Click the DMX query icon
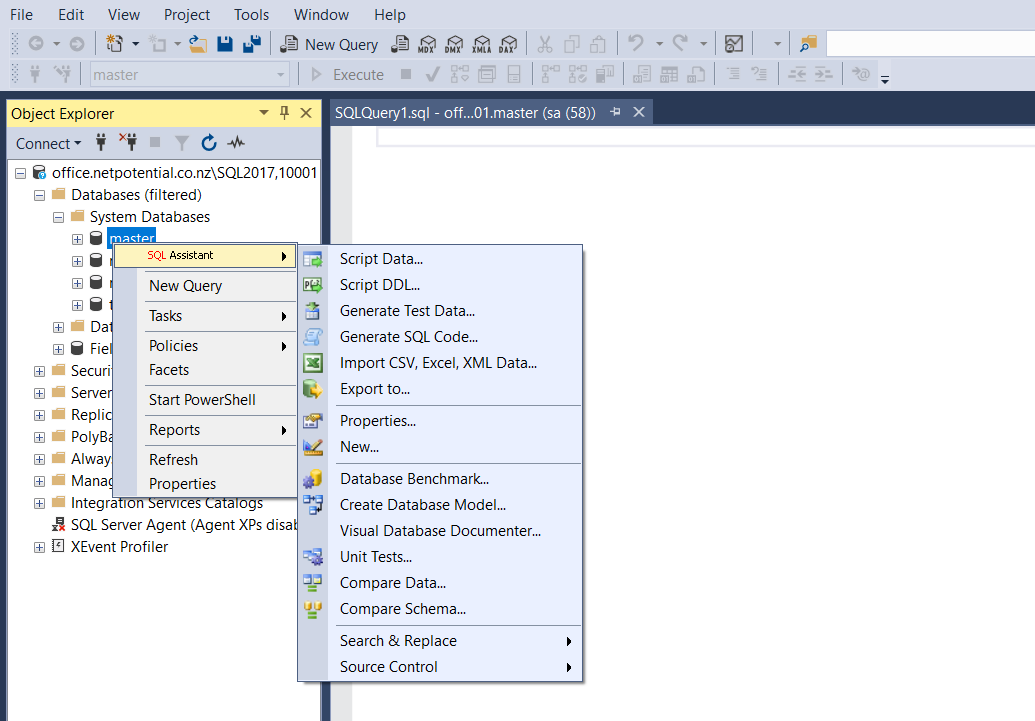 click(454, 44)
